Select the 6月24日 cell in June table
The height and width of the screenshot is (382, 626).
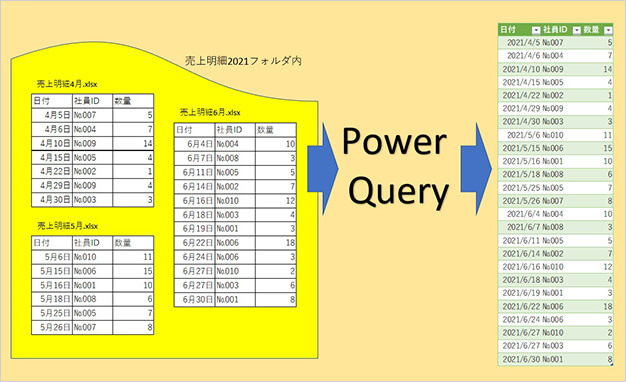(x=195, y=257)
